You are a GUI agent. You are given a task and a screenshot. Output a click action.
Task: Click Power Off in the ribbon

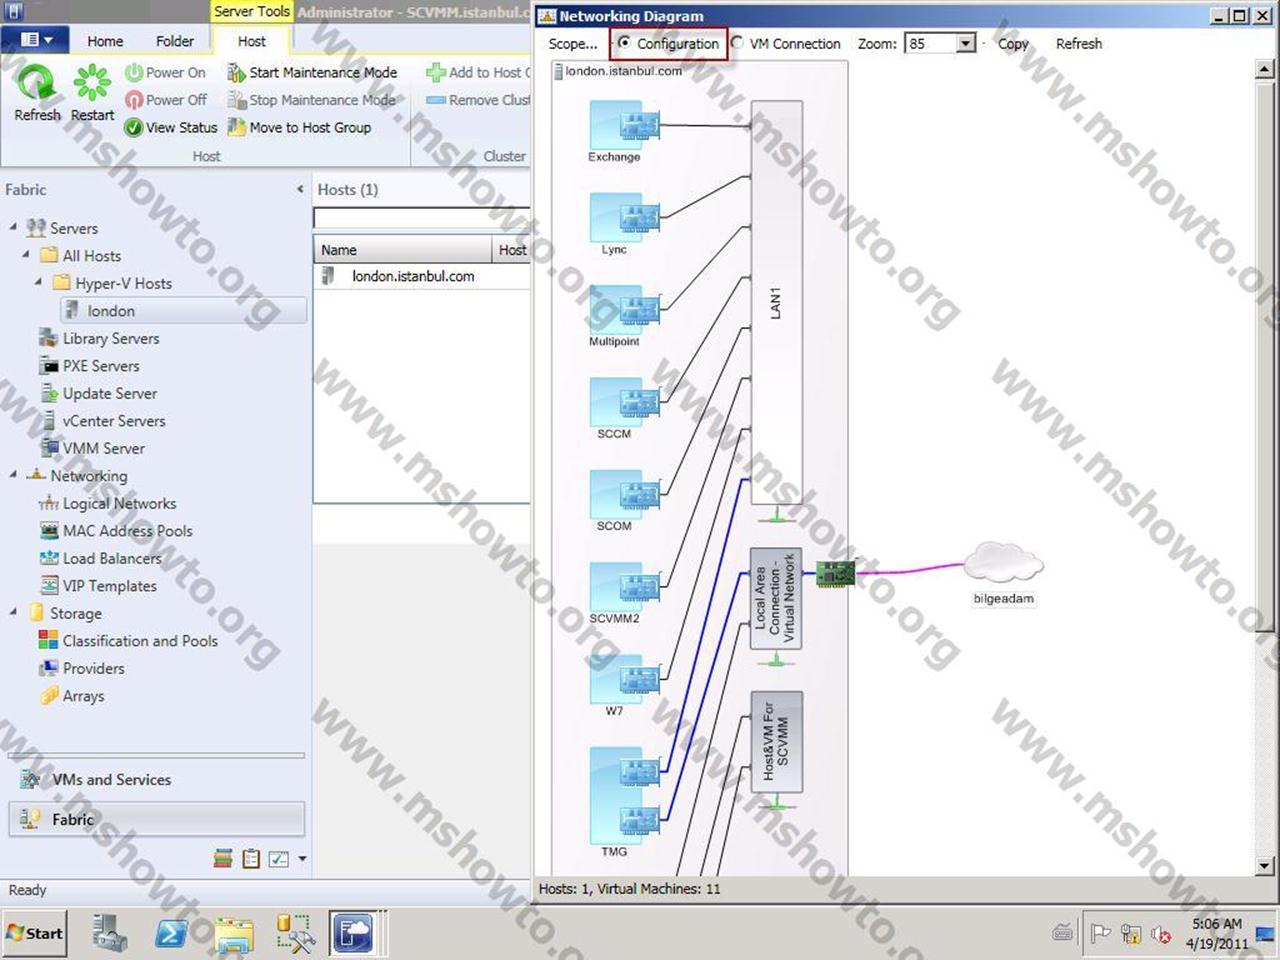click(165, 100)
